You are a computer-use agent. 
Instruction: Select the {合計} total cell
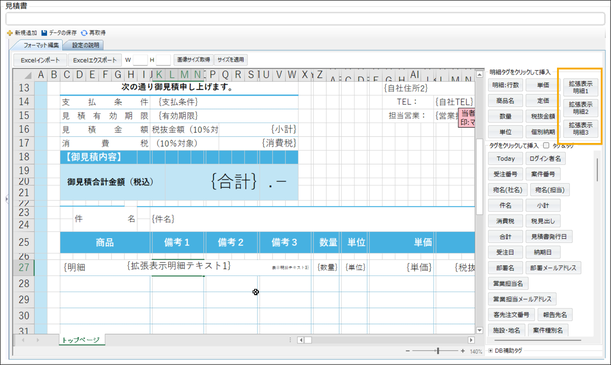[x=233, y=182]
